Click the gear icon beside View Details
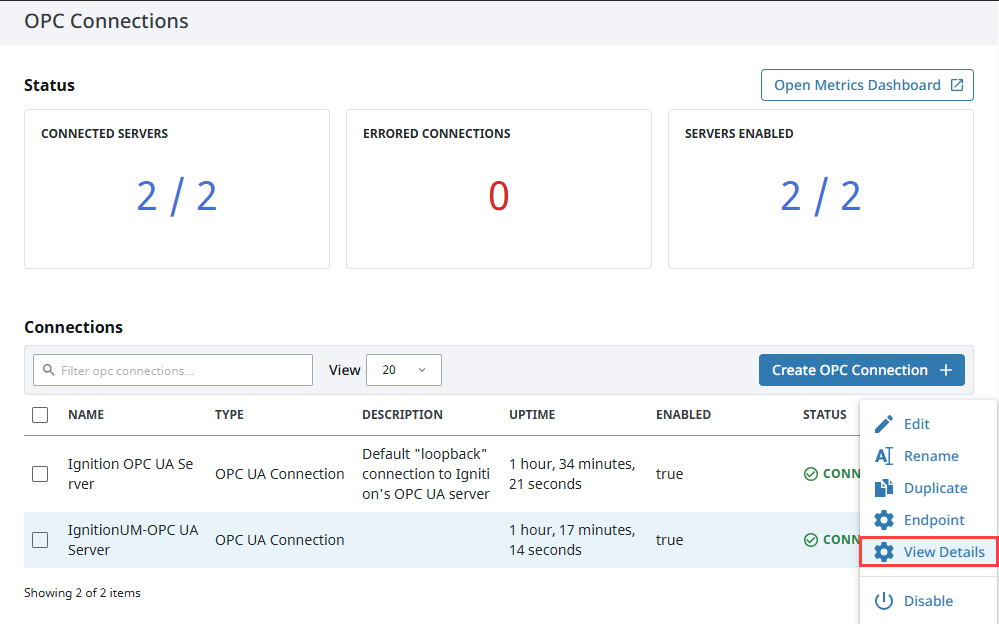This screenshot has height=624, width=999. (884, 552)
